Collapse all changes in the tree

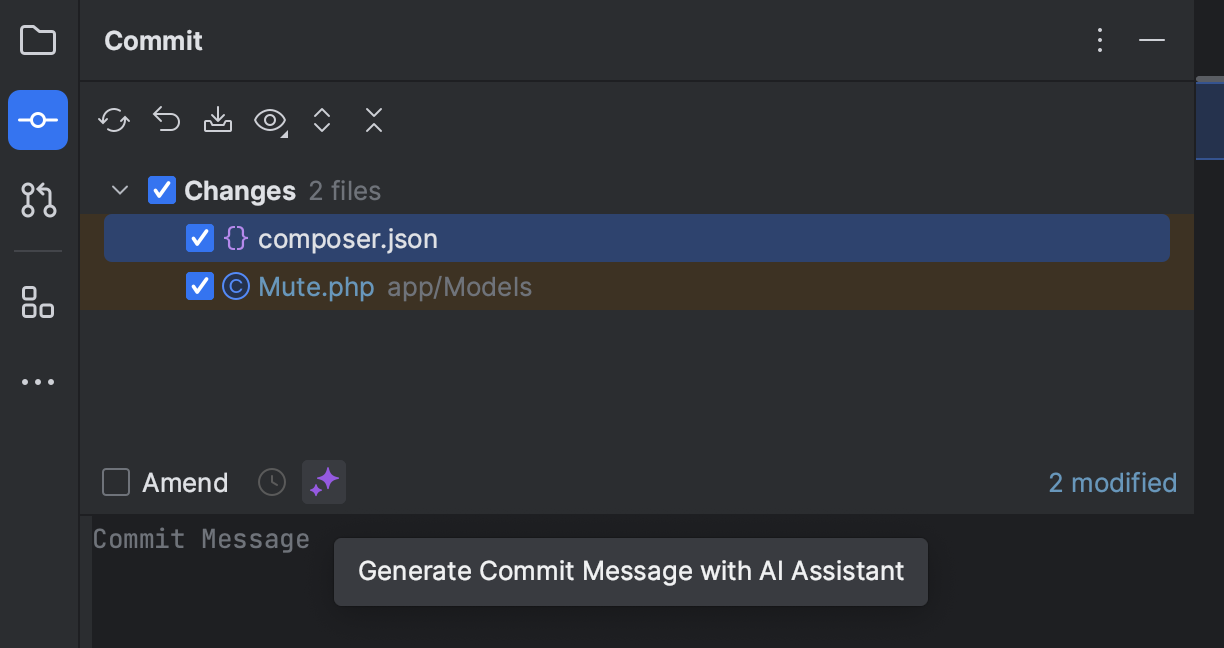[x=374, y=121]
